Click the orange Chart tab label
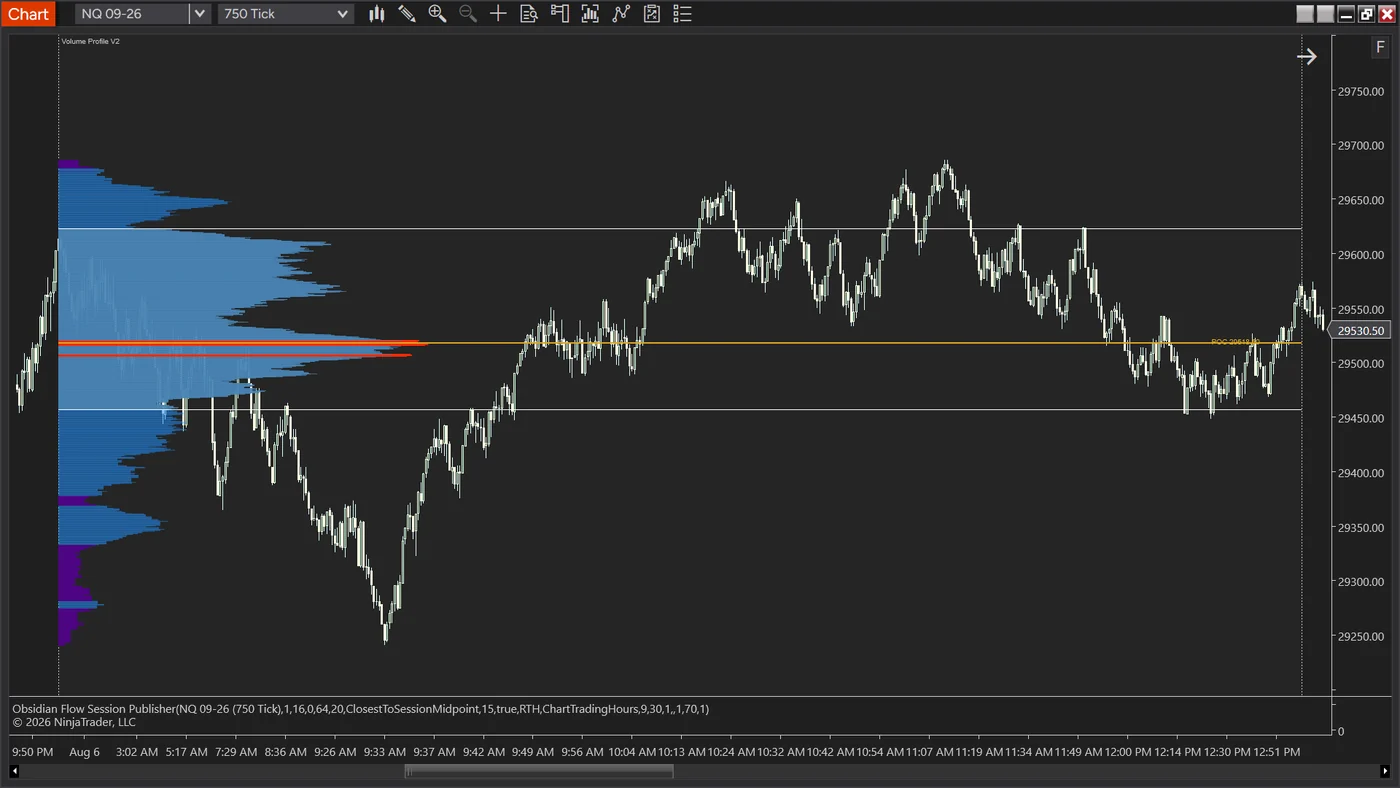 point(28,14)
